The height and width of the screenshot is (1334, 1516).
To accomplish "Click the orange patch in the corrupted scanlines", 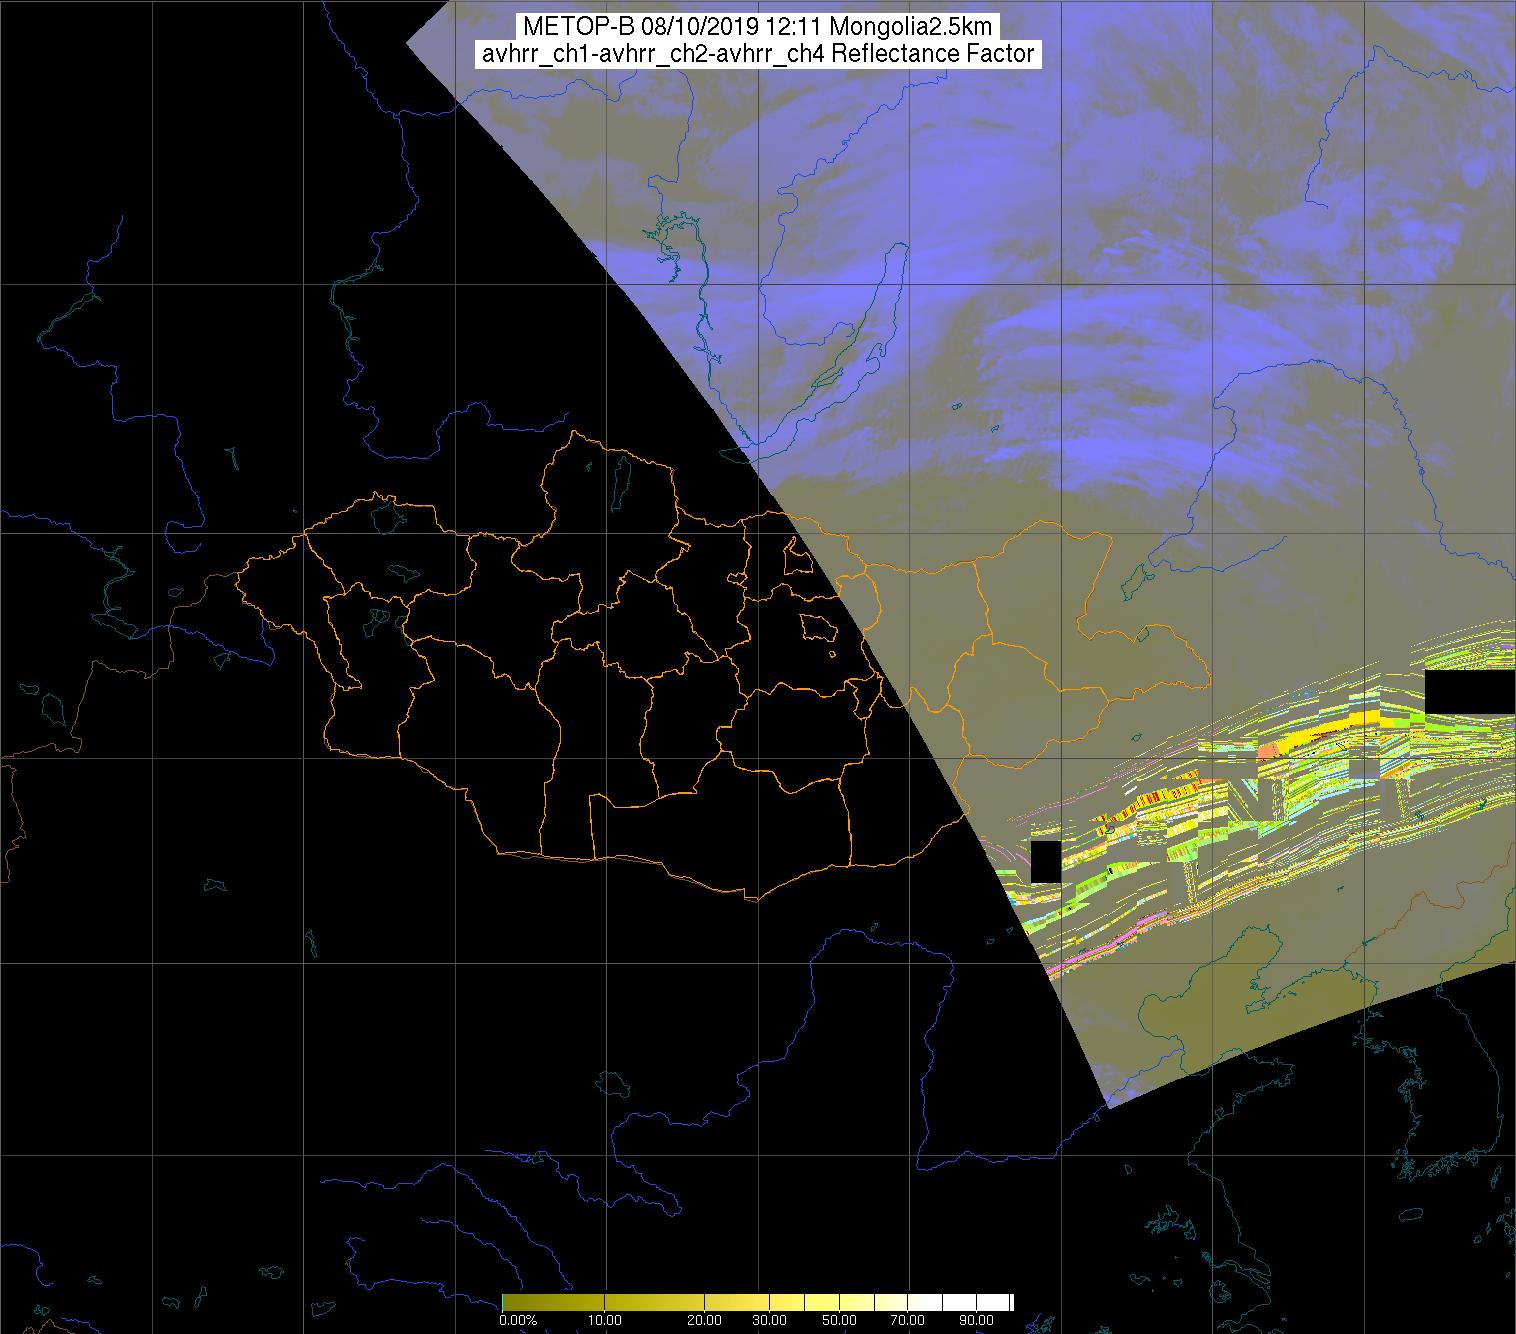I will (1268, 750).
